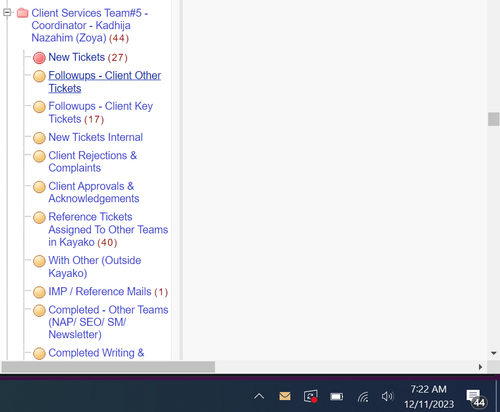Click the orange icon beside Client Approvals & Acknowledgements

39,187
